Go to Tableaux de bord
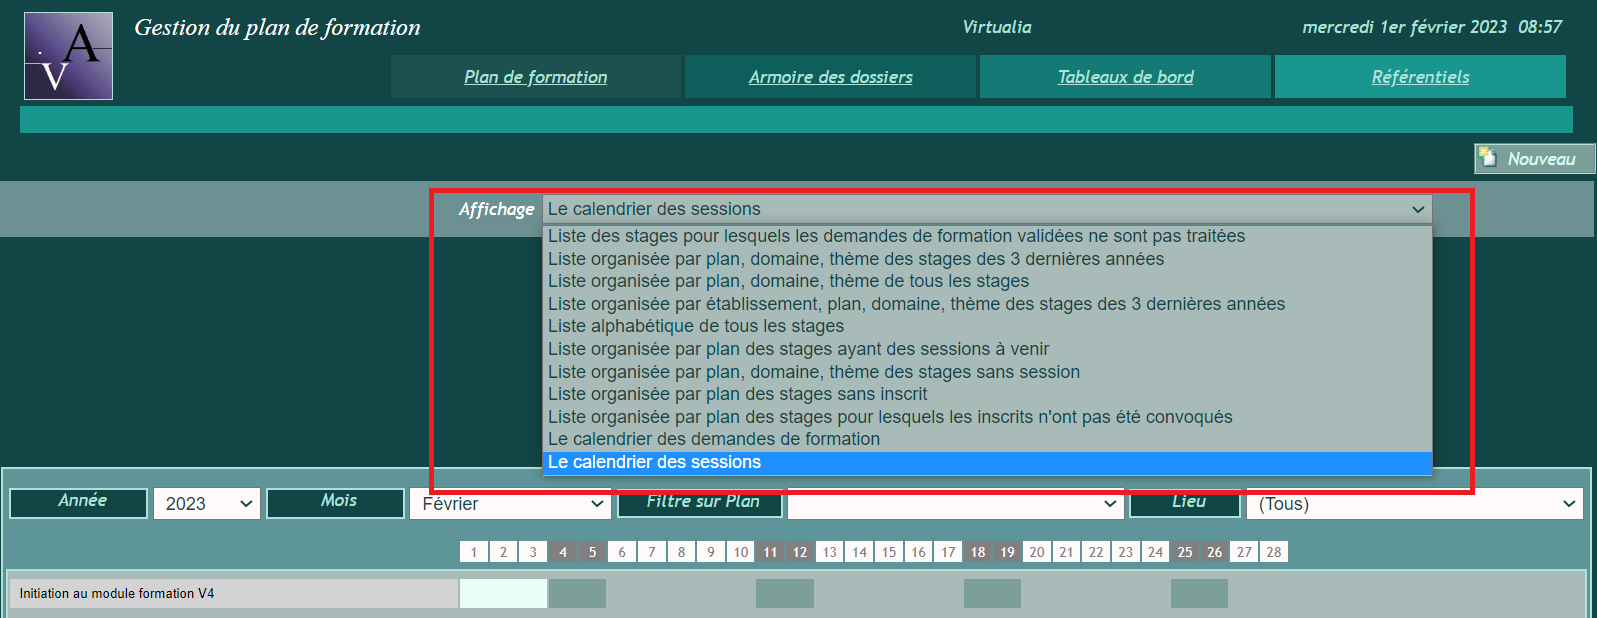Image resolution: width=1597 pixels, height=618 pixels. 1125,77
